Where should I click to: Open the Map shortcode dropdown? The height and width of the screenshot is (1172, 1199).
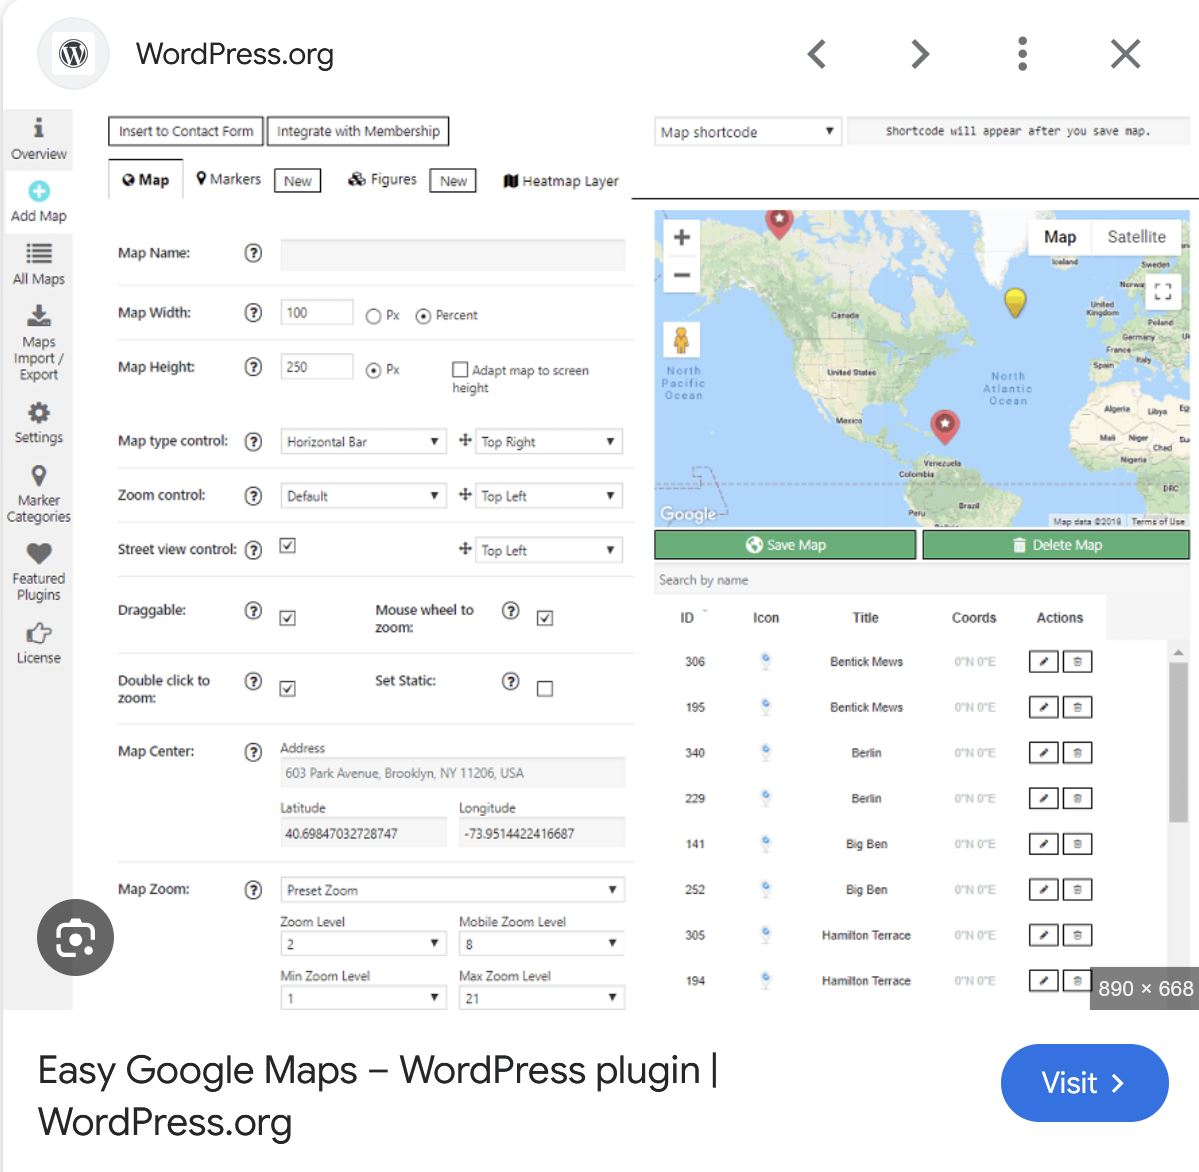coord(747,132)
